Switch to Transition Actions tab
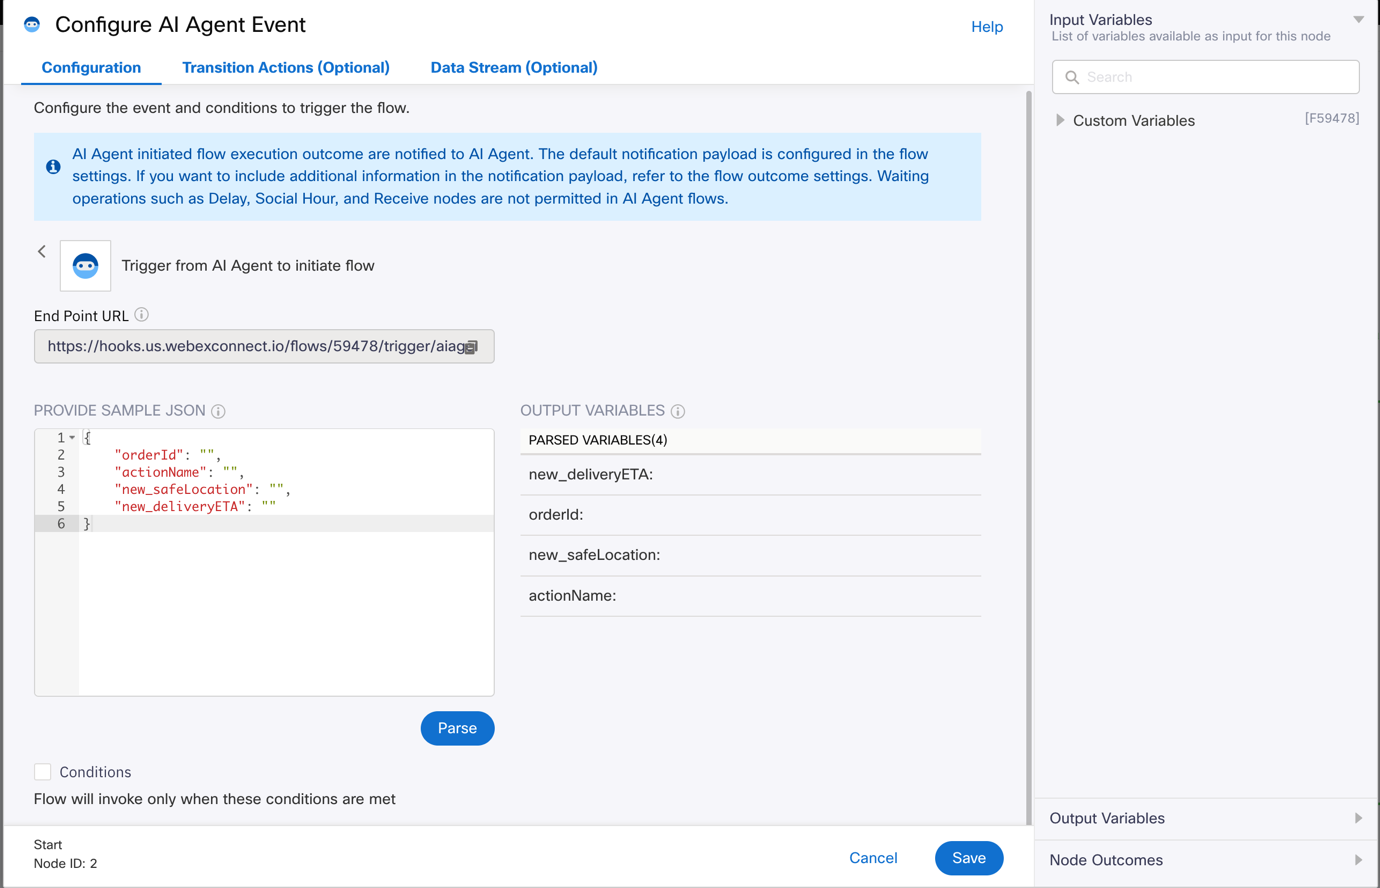This screenshot has height=888, width=1380. click(285, 68)
